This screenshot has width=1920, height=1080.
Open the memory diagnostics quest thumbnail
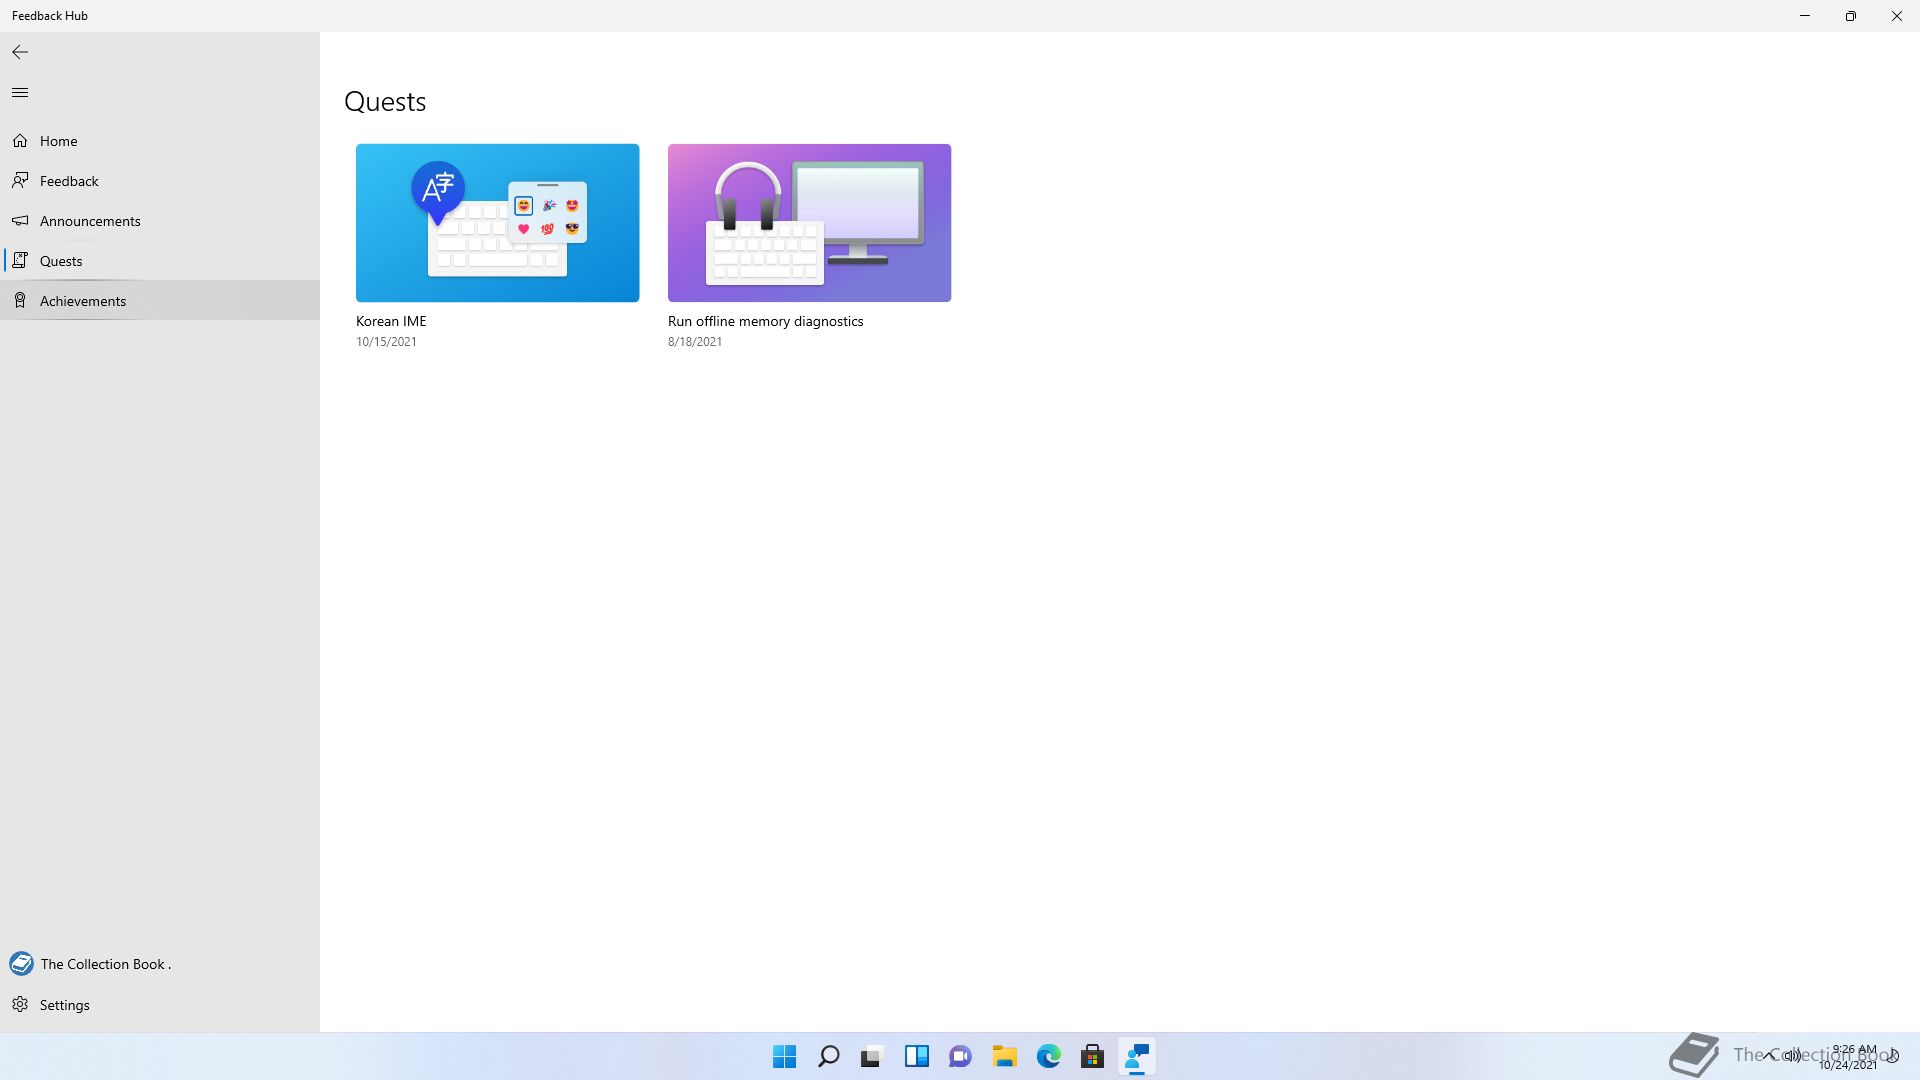click(x=809, y=223)
